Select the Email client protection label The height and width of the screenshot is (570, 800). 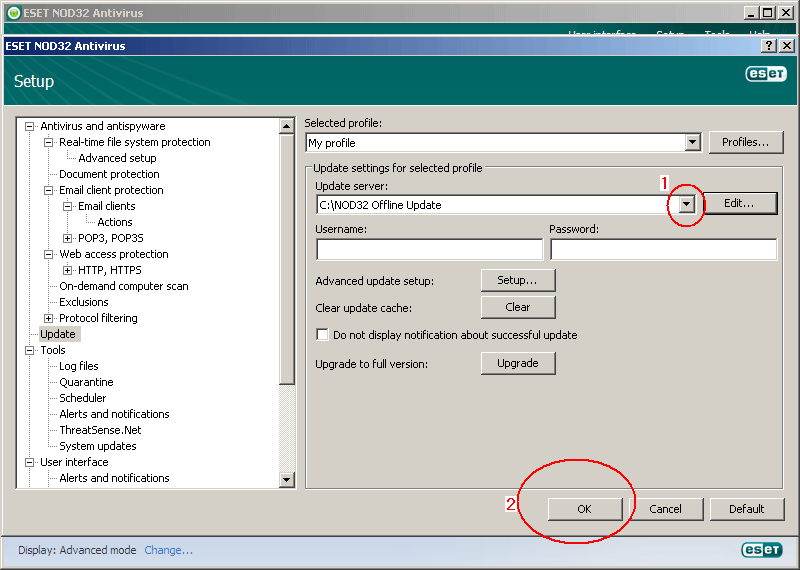pyautogui.click(x=111, y=190)
